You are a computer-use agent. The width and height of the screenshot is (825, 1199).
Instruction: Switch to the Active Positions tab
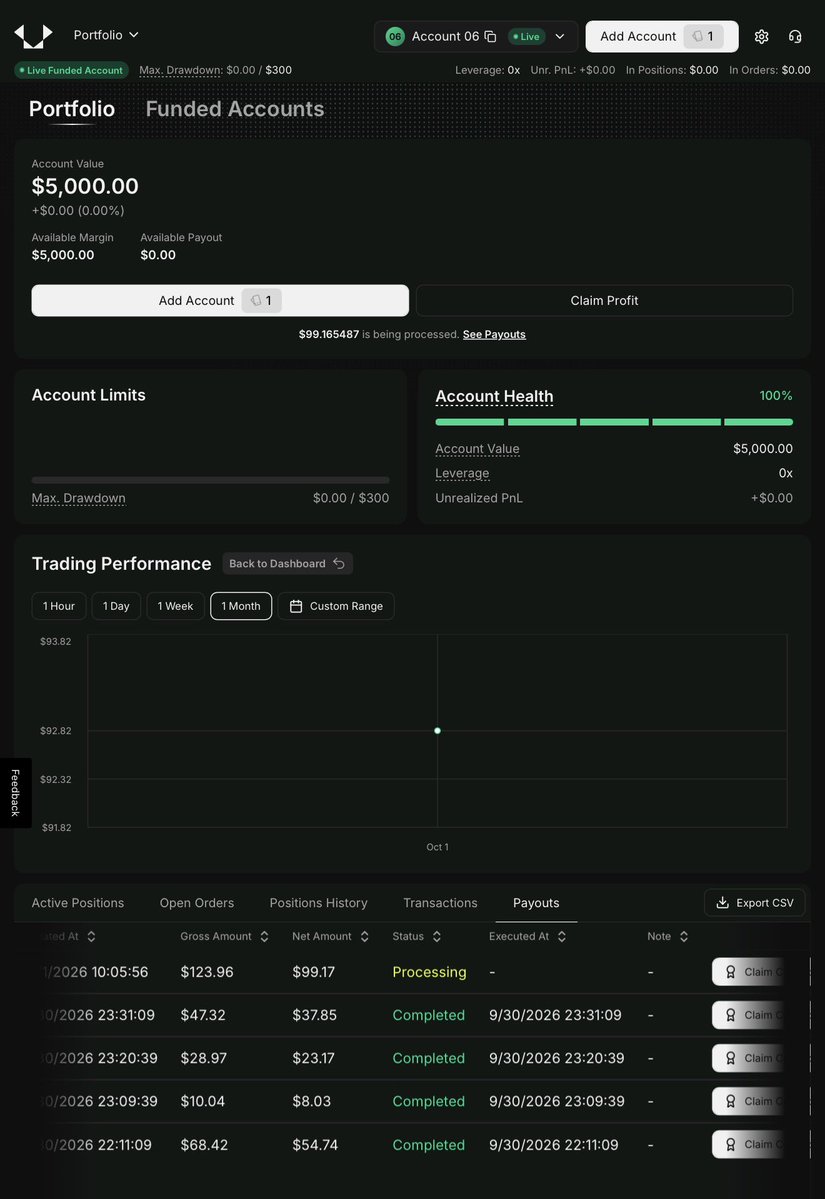point(77,903)
